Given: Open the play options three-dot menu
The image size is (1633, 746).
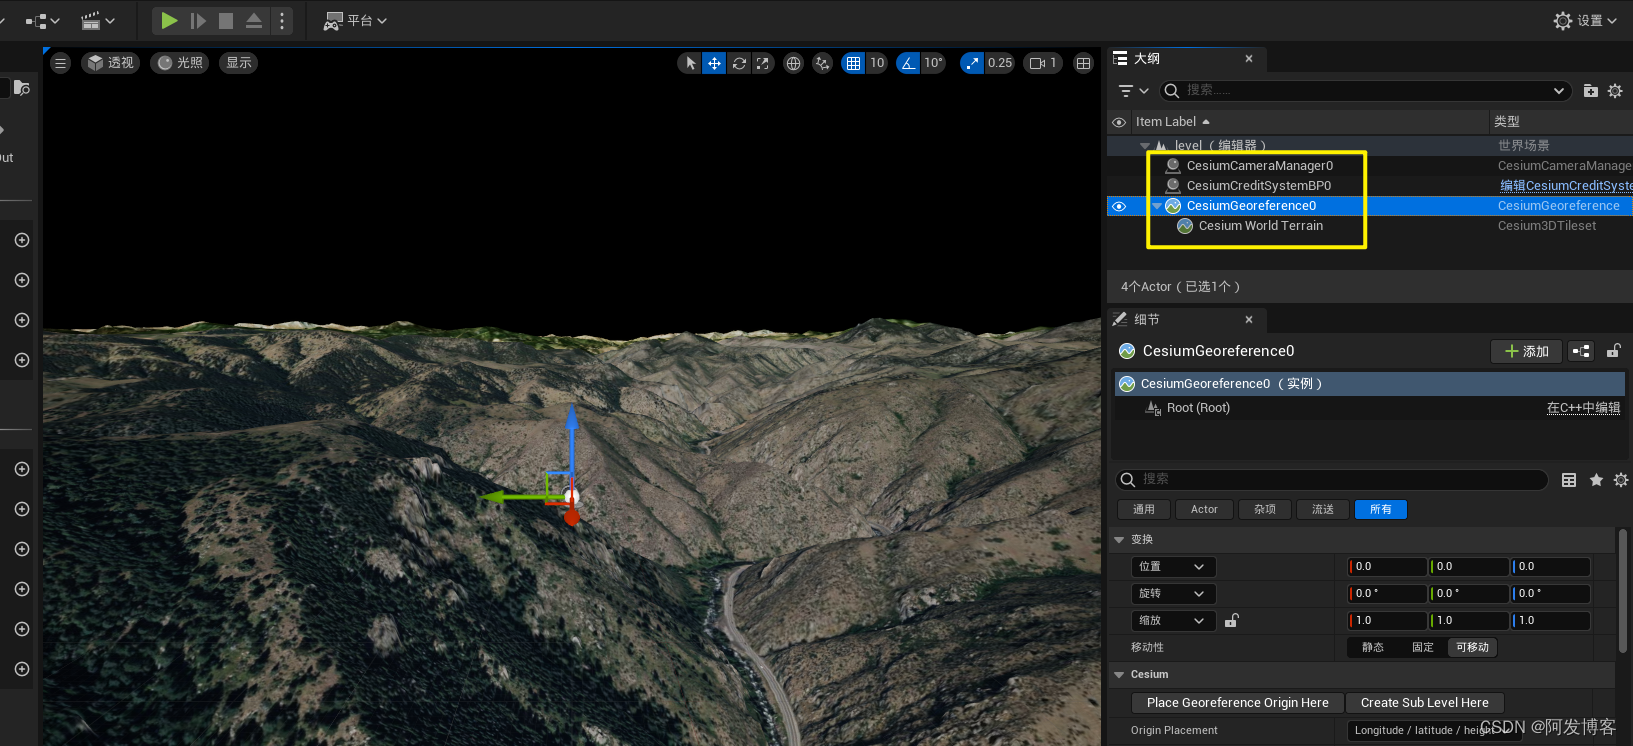Looking at the screenshot, I should click(x=282, y=20).
